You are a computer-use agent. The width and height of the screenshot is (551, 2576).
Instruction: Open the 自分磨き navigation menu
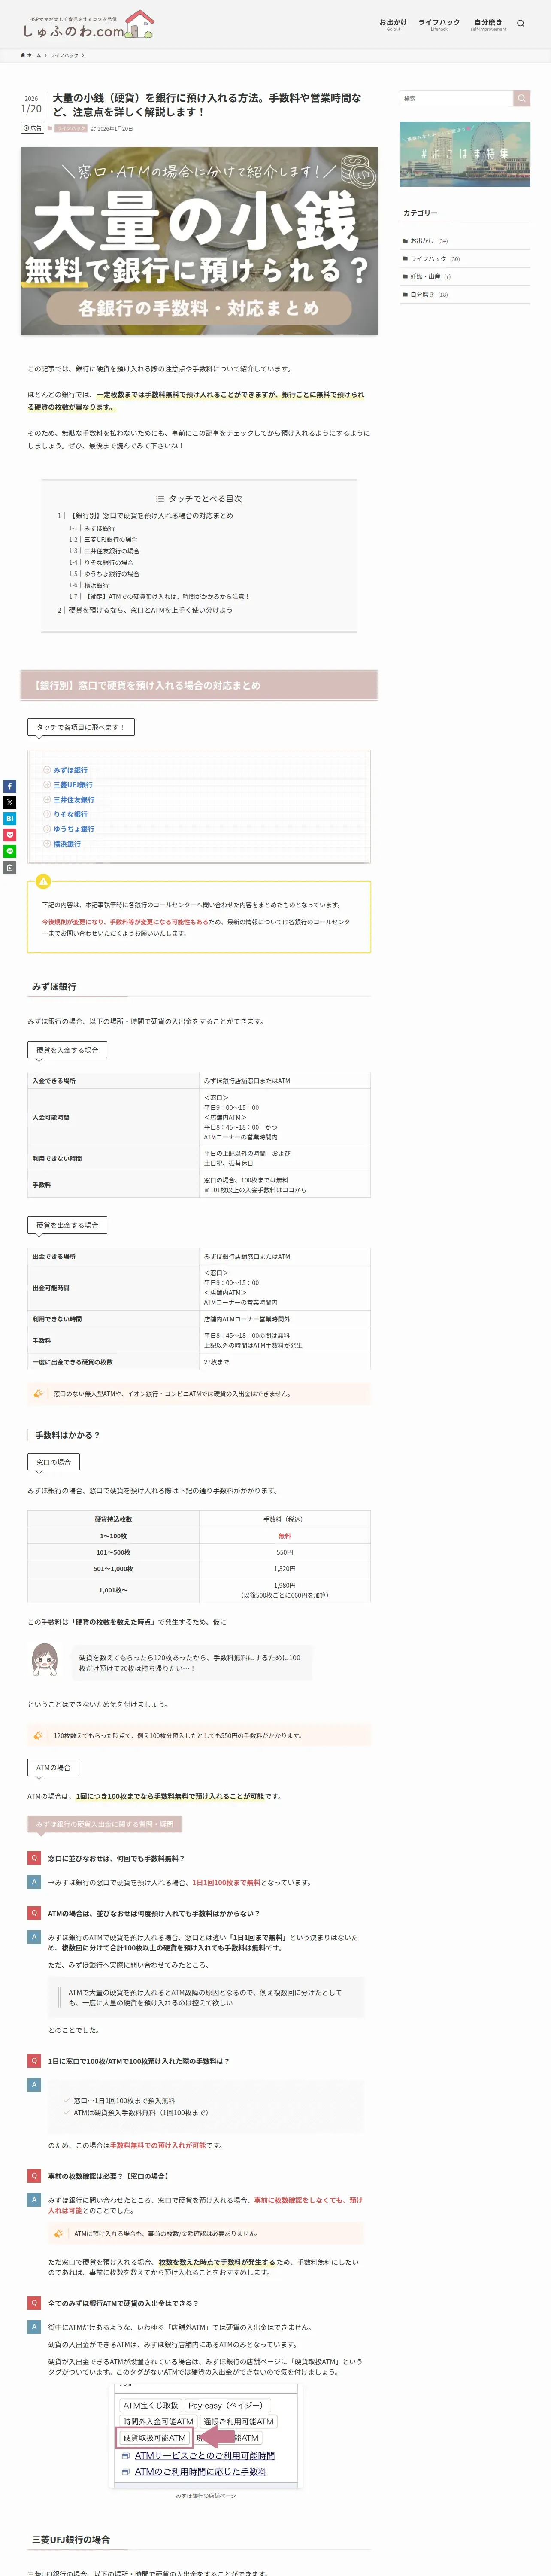click(x=488, y=24)
